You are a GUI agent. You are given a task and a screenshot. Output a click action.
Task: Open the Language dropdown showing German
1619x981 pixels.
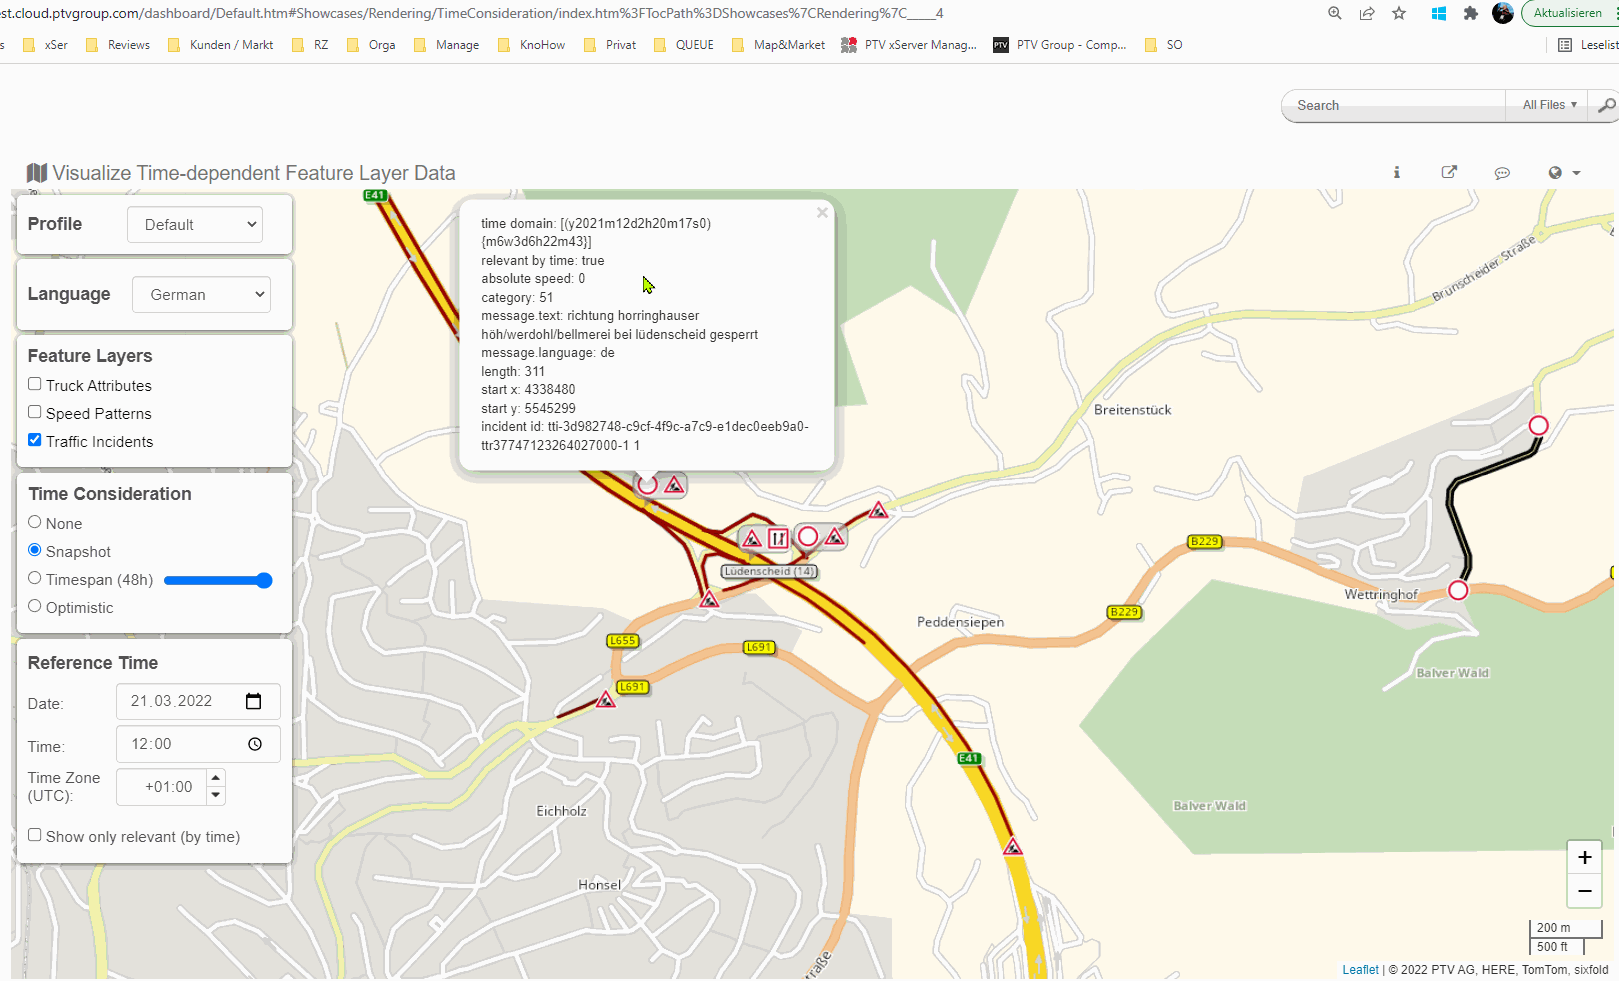pos(202,295)
